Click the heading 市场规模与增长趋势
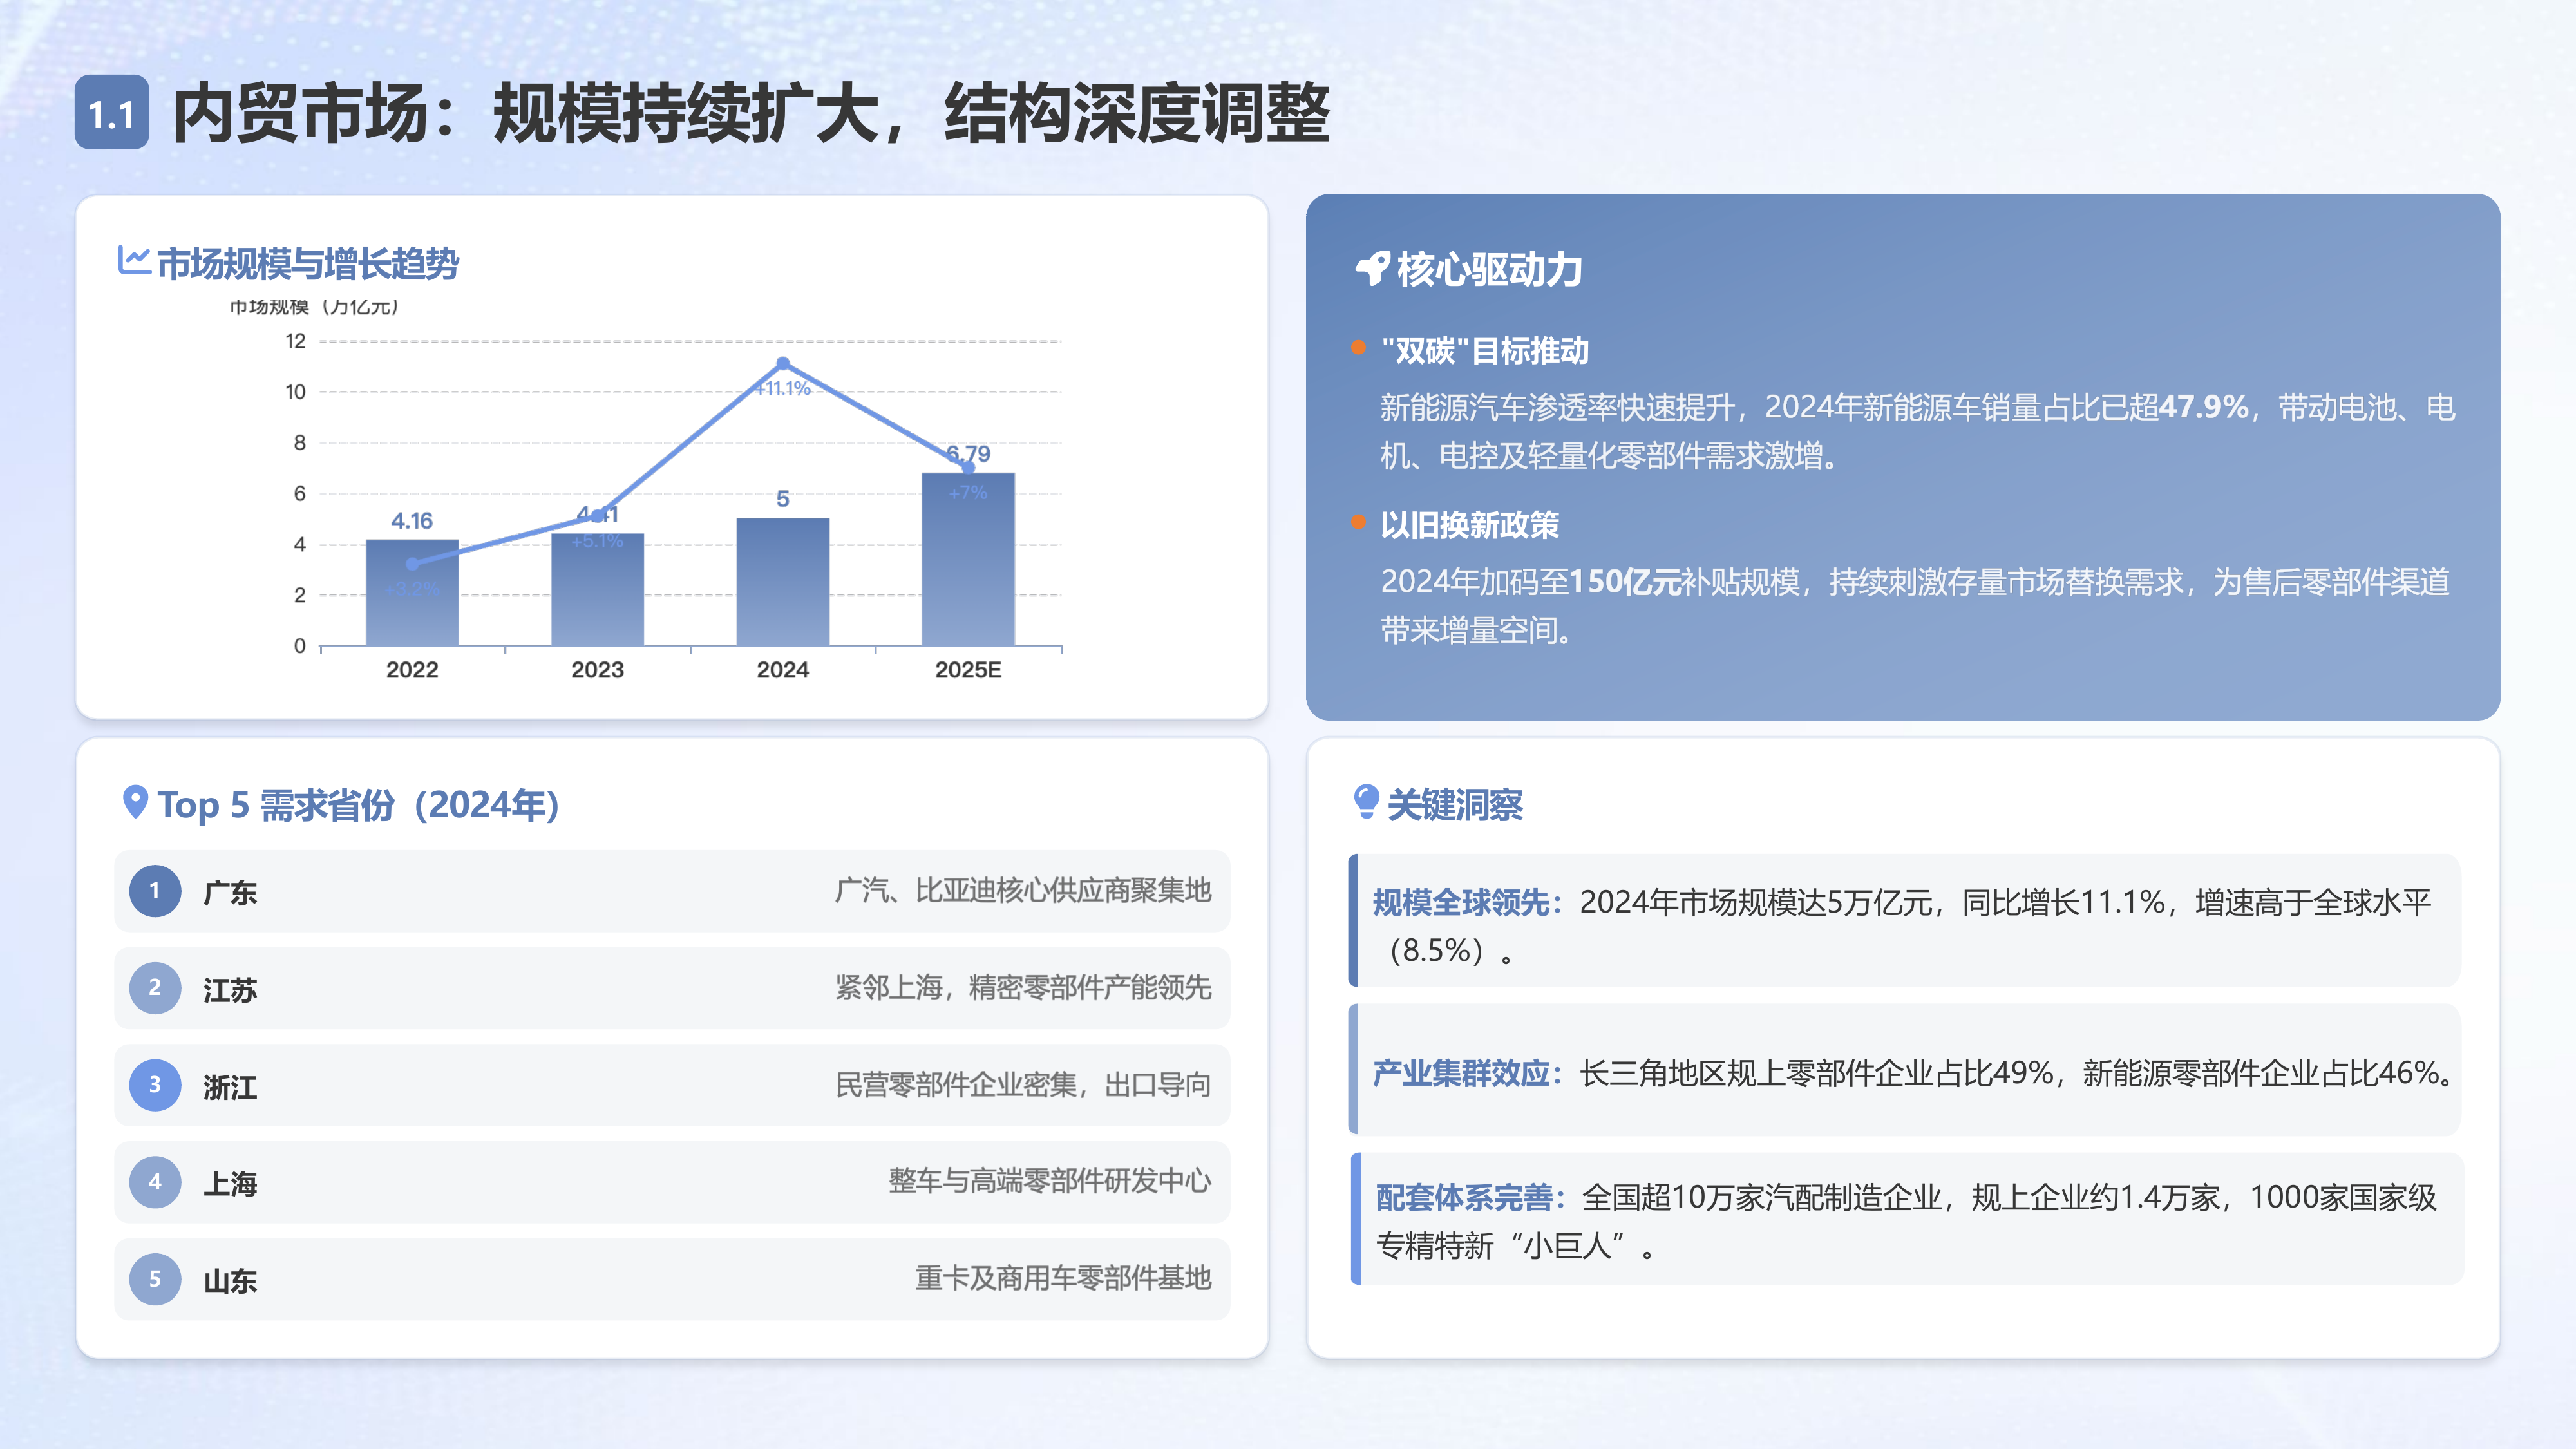Screen dimensions: 2576x1449 click(x=308, y=264)
